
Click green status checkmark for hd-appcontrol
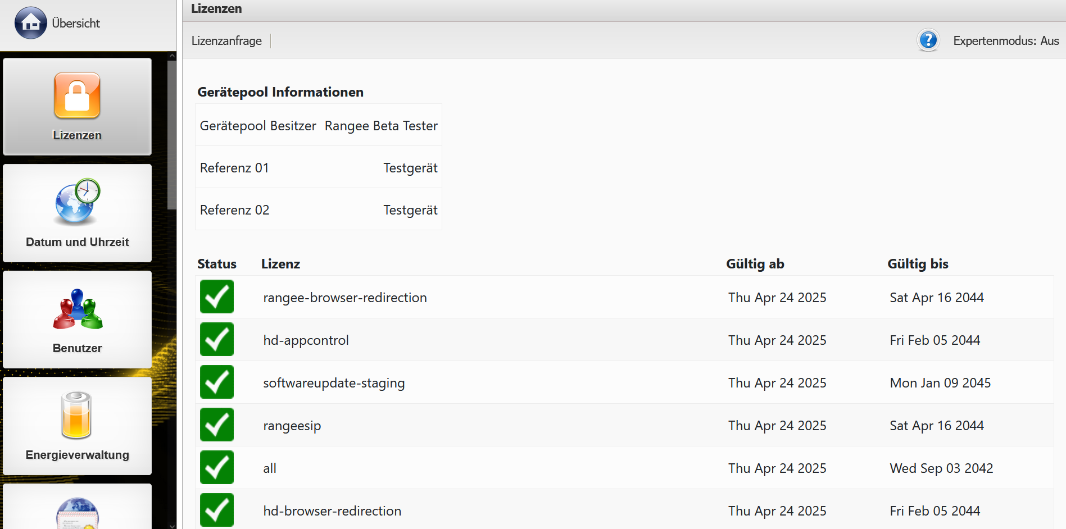[x=217, y=340]
